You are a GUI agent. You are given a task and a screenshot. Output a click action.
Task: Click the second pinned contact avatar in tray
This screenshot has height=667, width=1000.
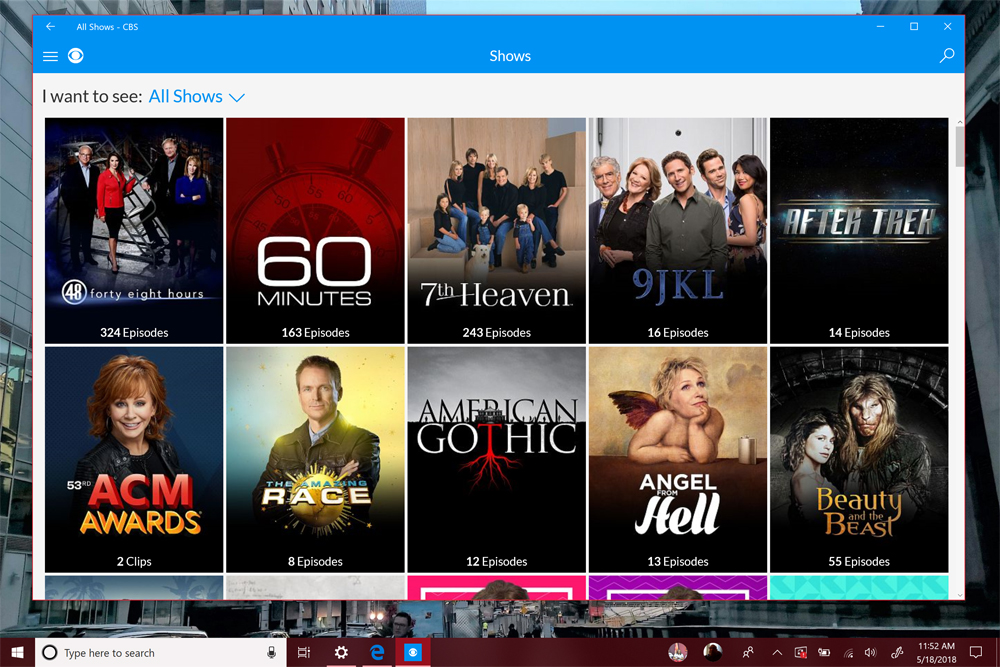point(712,652)
